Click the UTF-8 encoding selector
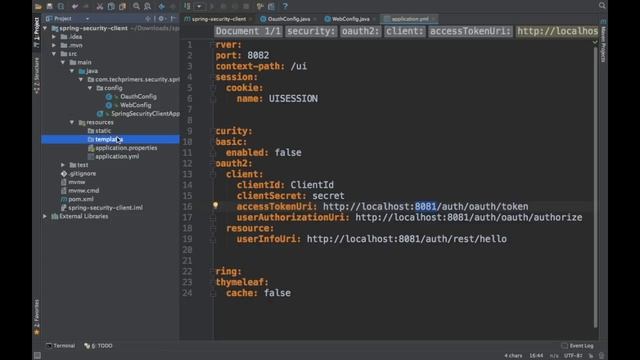This screenshot has height=360, width=640. click(573, 356)
